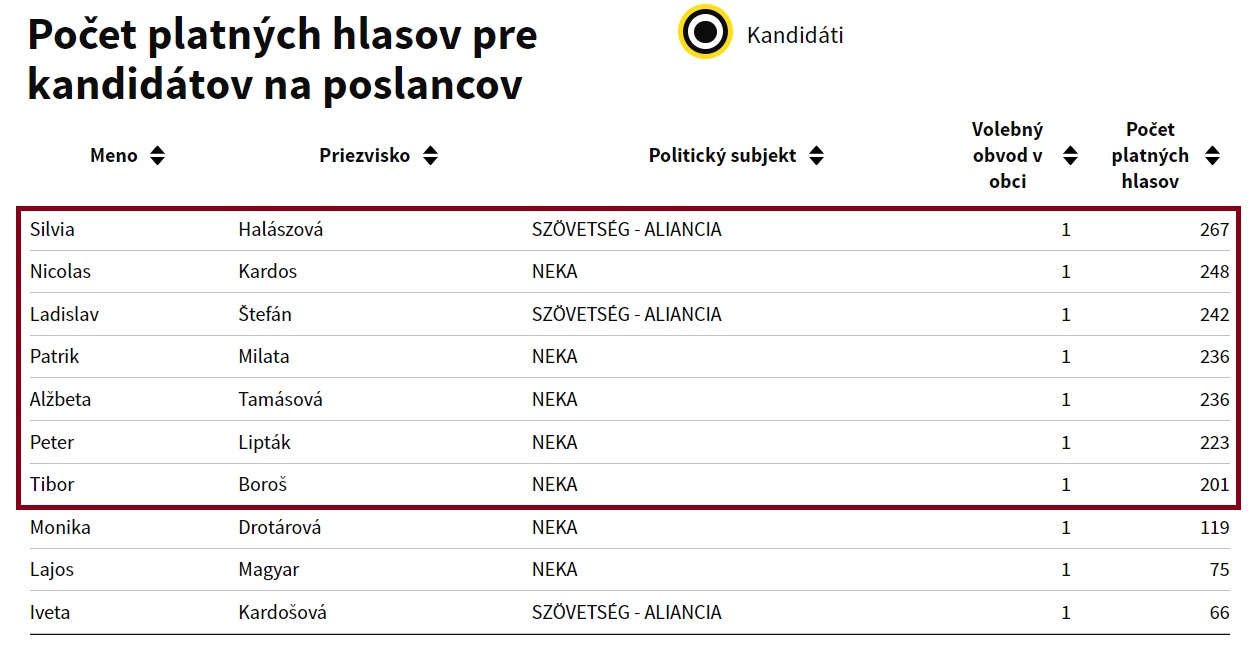Click the surname Kardos in table
Screen dimensions: 1252x654
267,272
